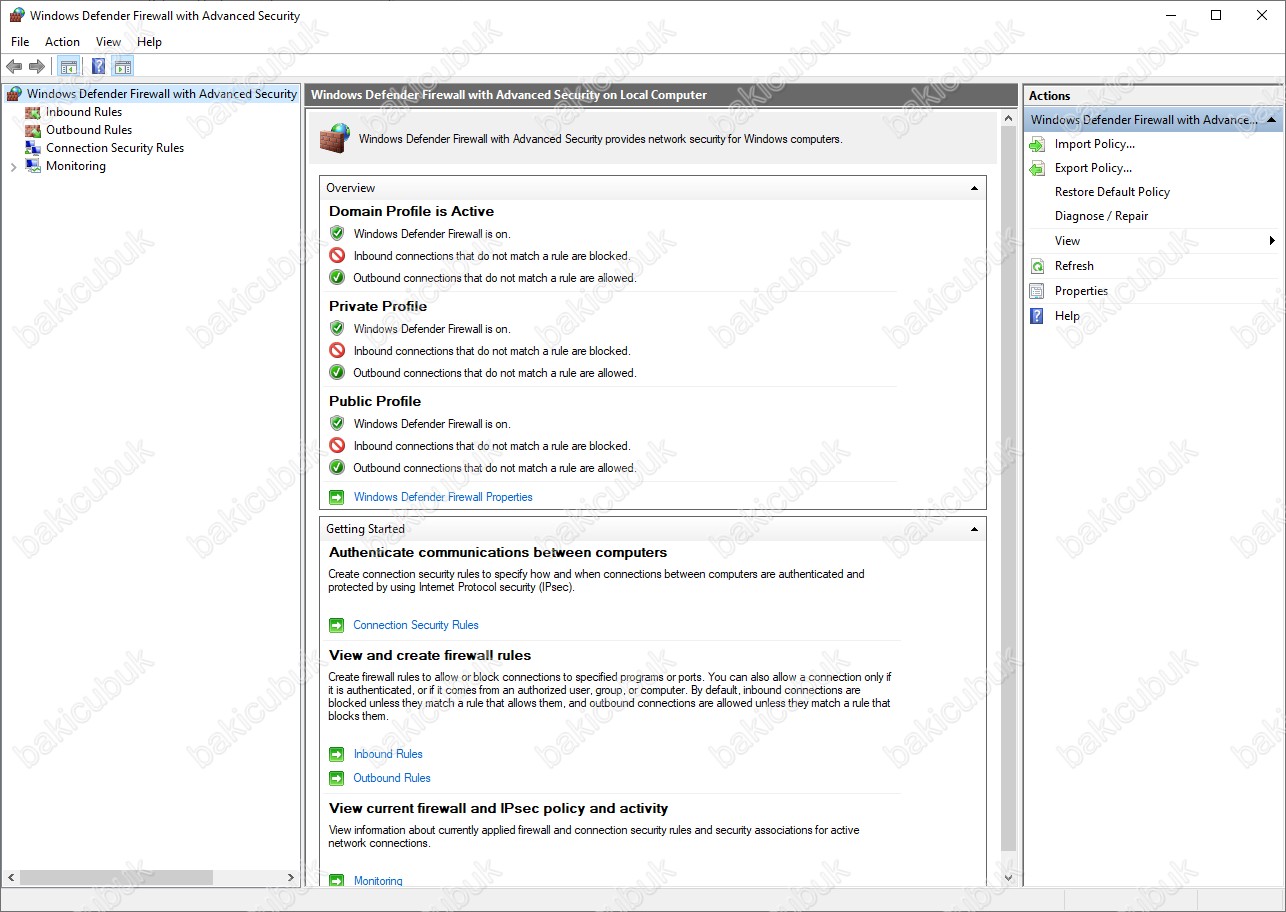Collapse the Getting Started section
This screenshot has height=912, width=1286.
pyautogui.click(x=974, y=529)
